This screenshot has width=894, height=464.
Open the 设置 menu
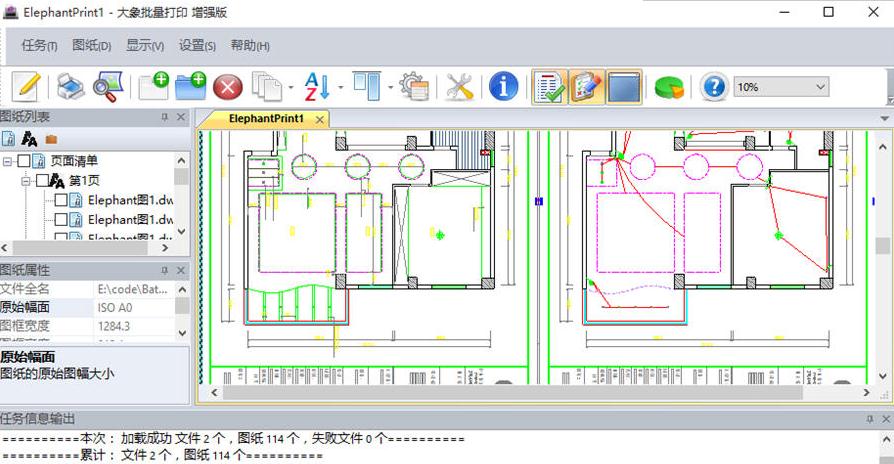coord(197,45)
